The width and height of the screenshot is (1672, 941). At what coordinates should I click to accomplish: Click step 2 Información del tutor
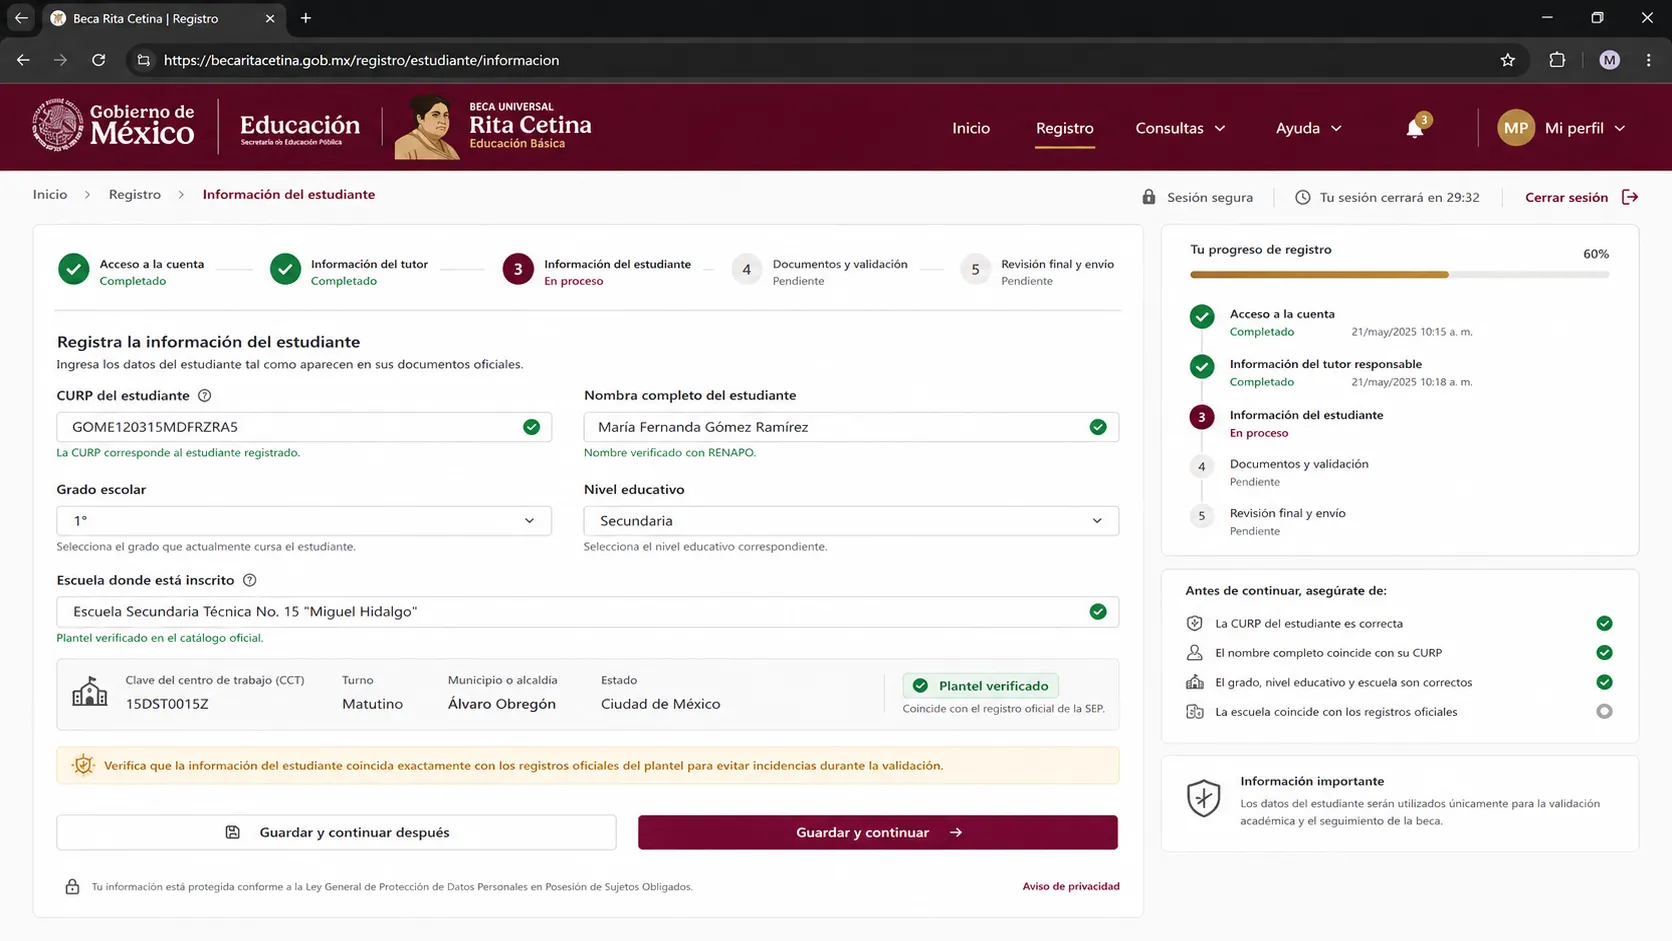(x=348, y=271)
